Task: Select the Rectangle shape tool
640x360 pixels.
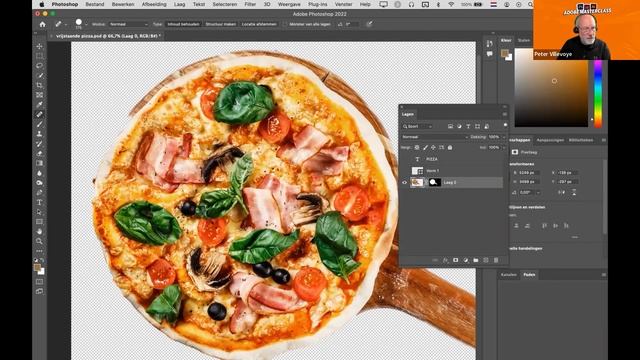Action: 40,222
